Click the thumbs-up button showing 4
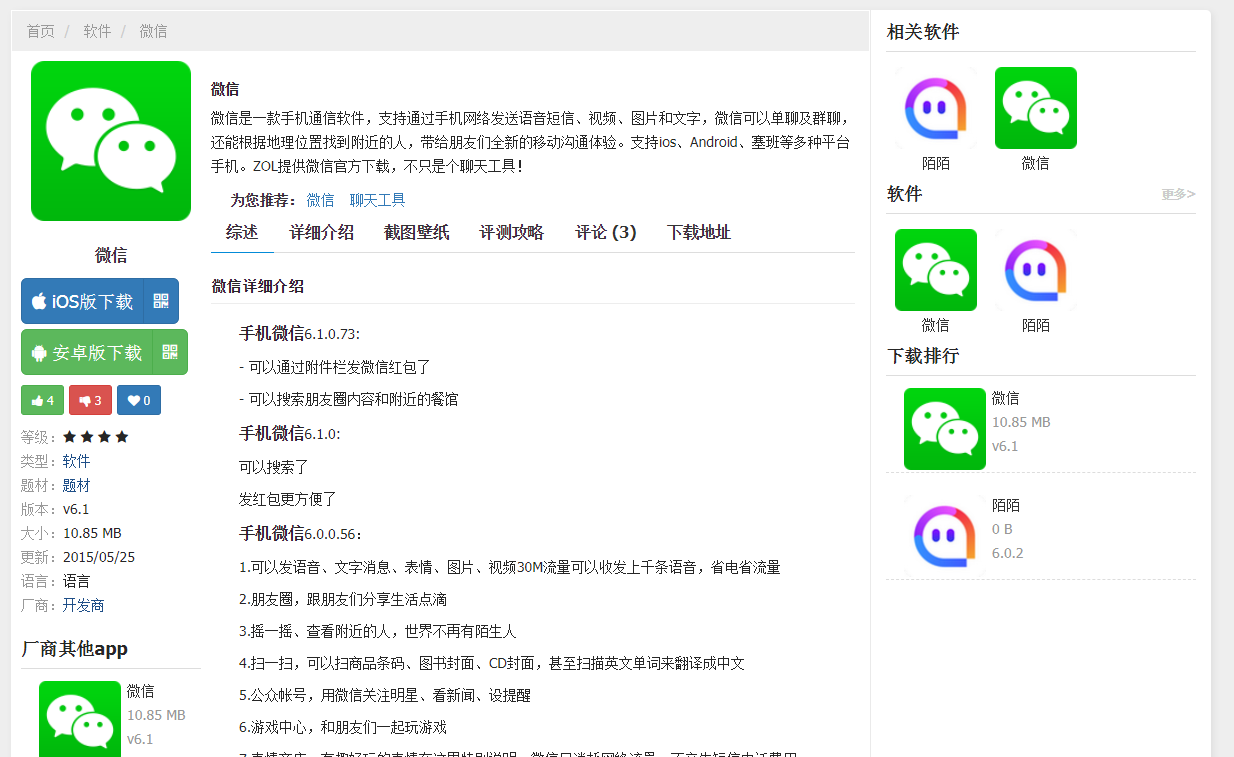1234x757 pixels. [x=43, y=400]
